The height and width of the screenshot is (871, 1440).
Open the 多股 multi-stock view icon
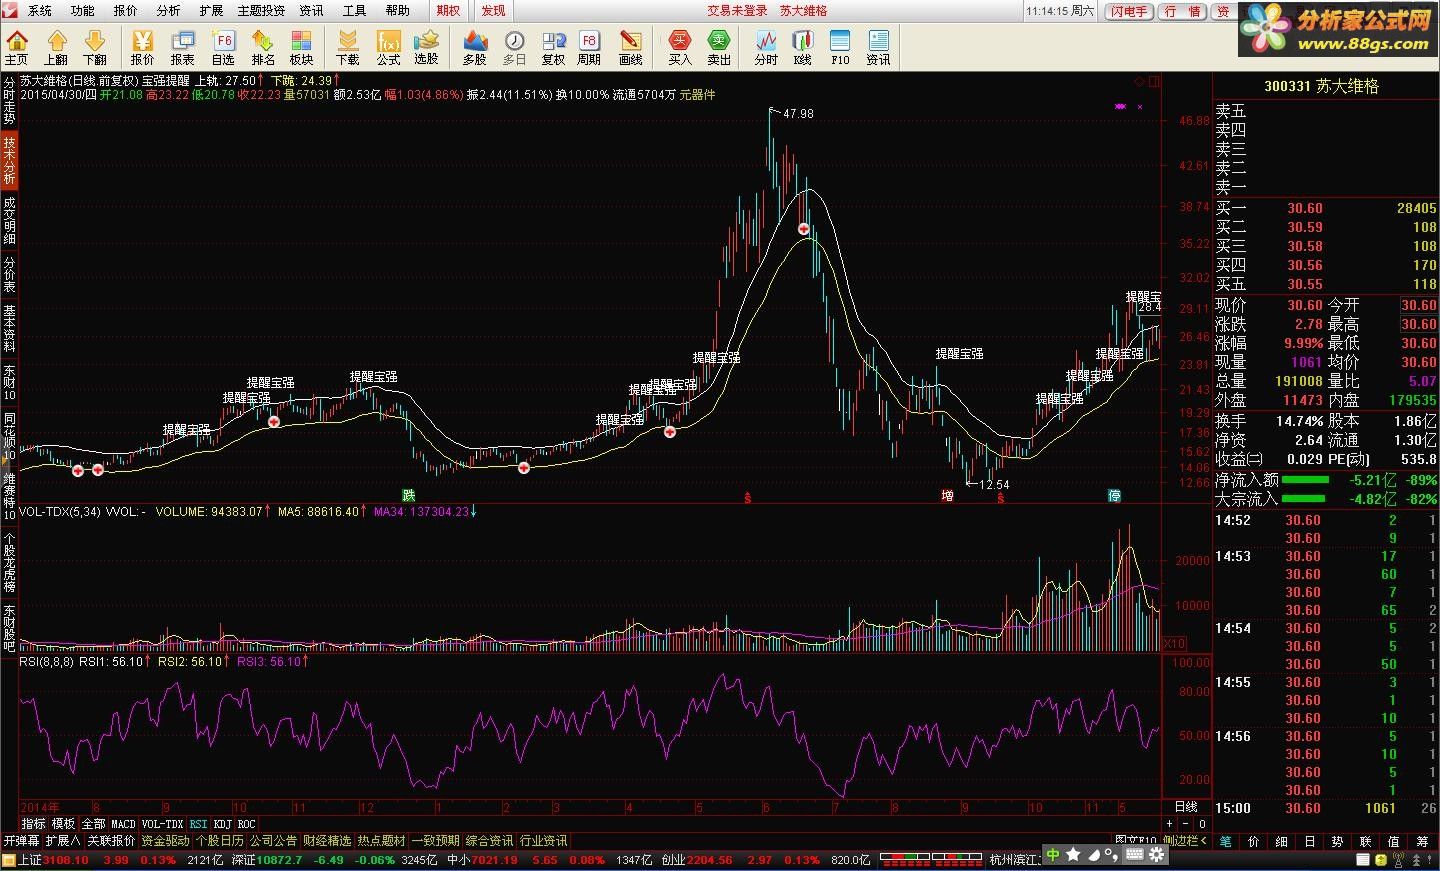coord(475,47)
